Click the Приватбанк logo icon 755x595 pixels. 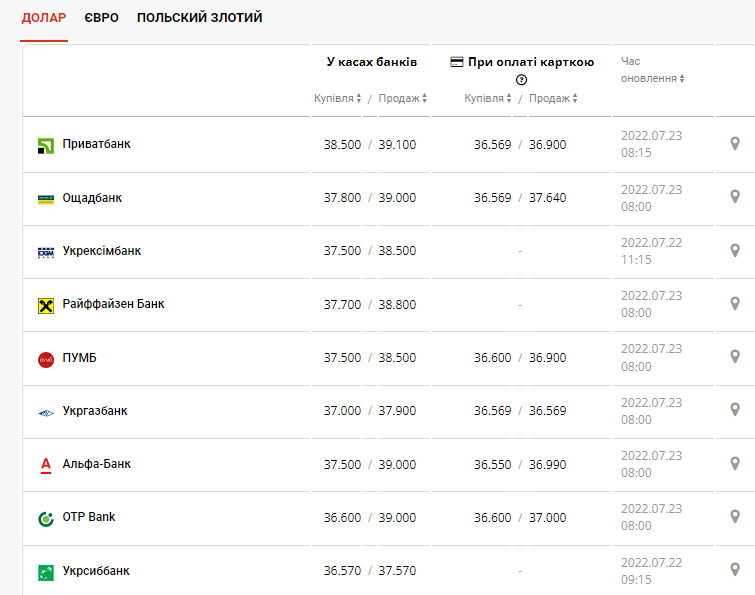[x=46, y=146]
